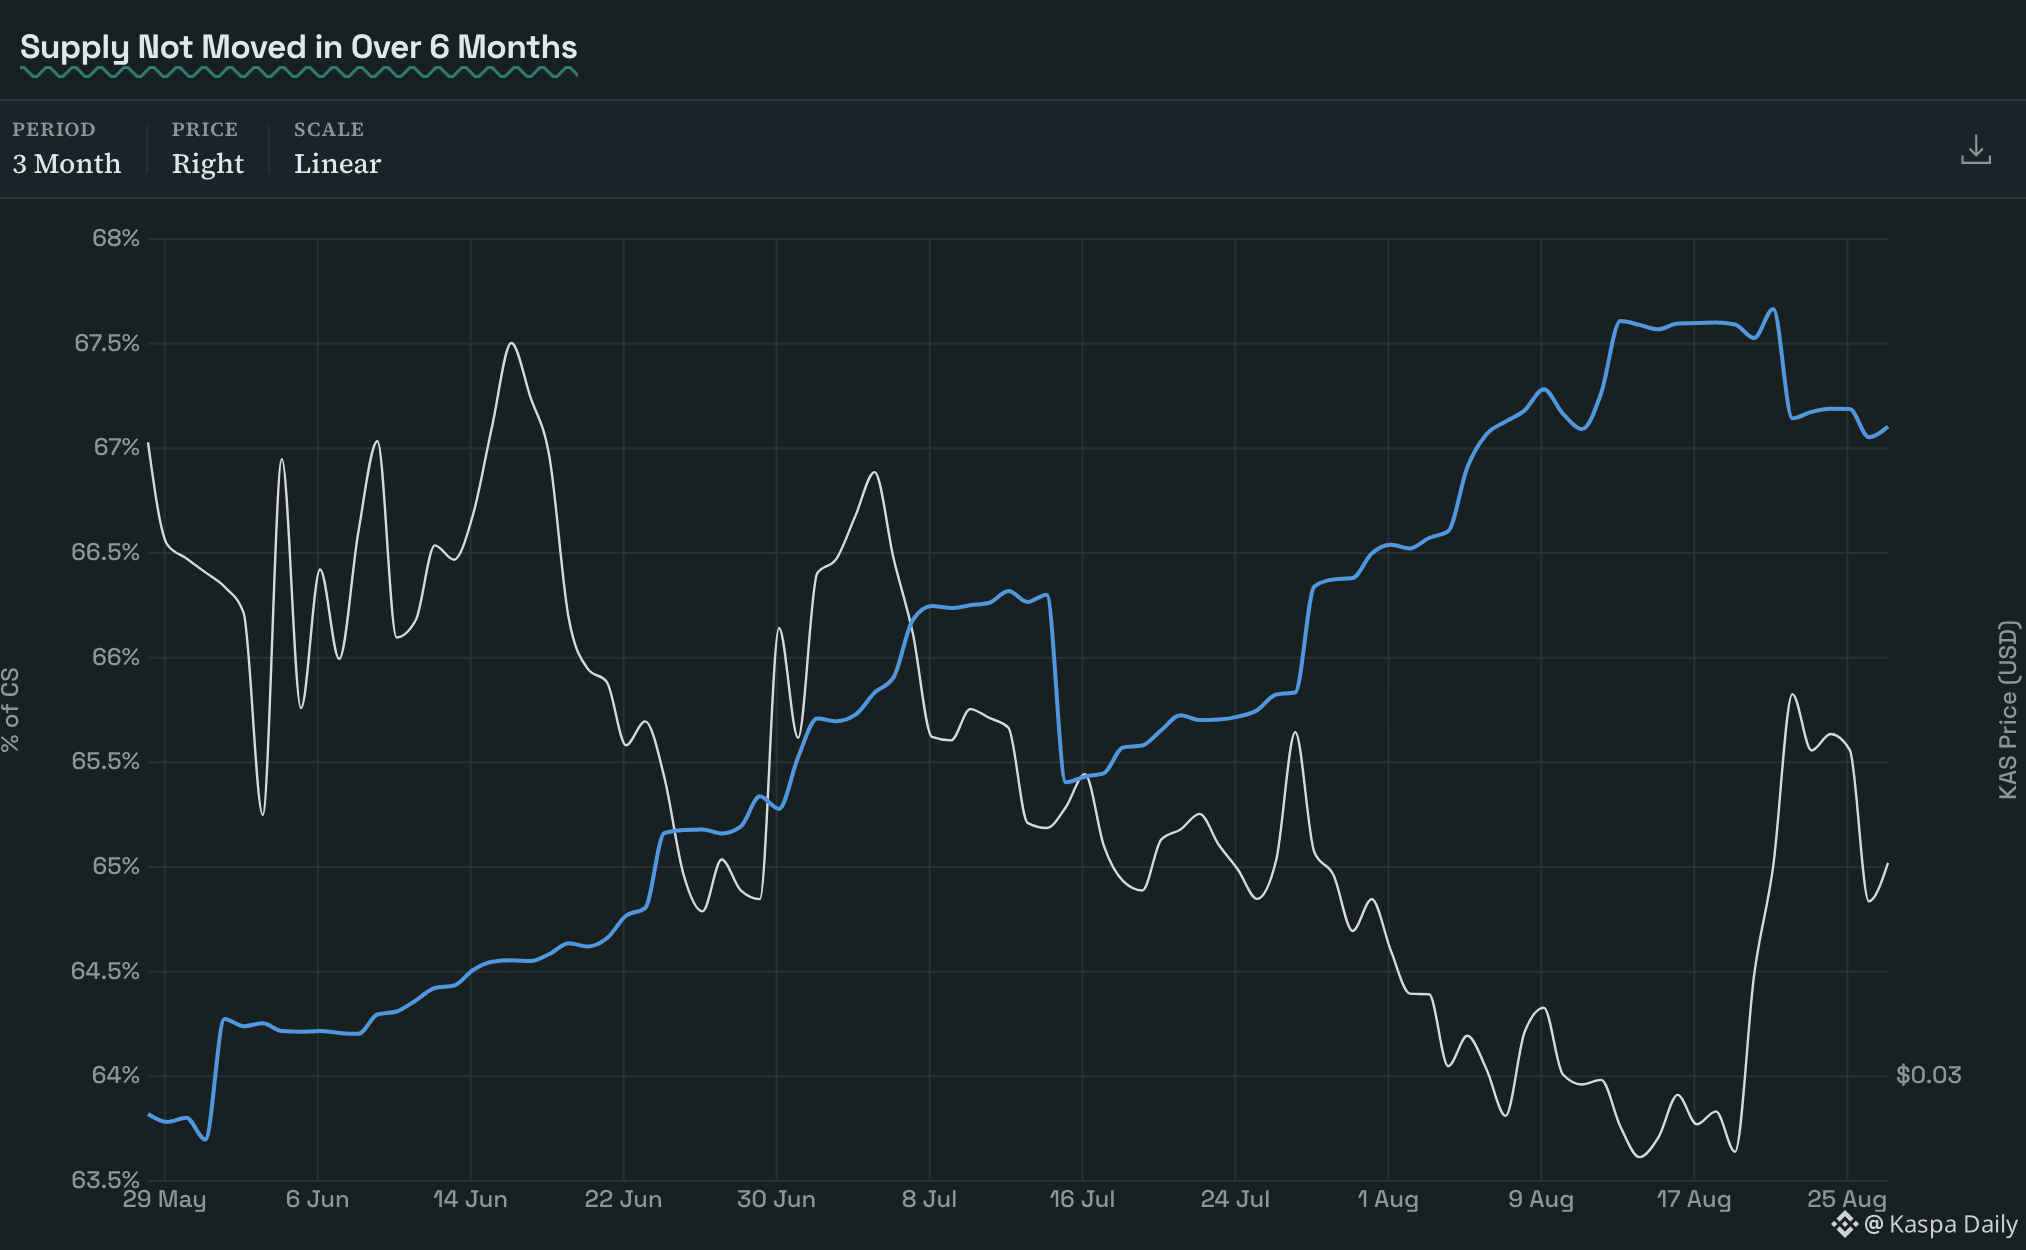Image resolution: width=2026 pixels, height=1250 pixels.
Task: Click the 22 Jun date label
Action: 623,1199
